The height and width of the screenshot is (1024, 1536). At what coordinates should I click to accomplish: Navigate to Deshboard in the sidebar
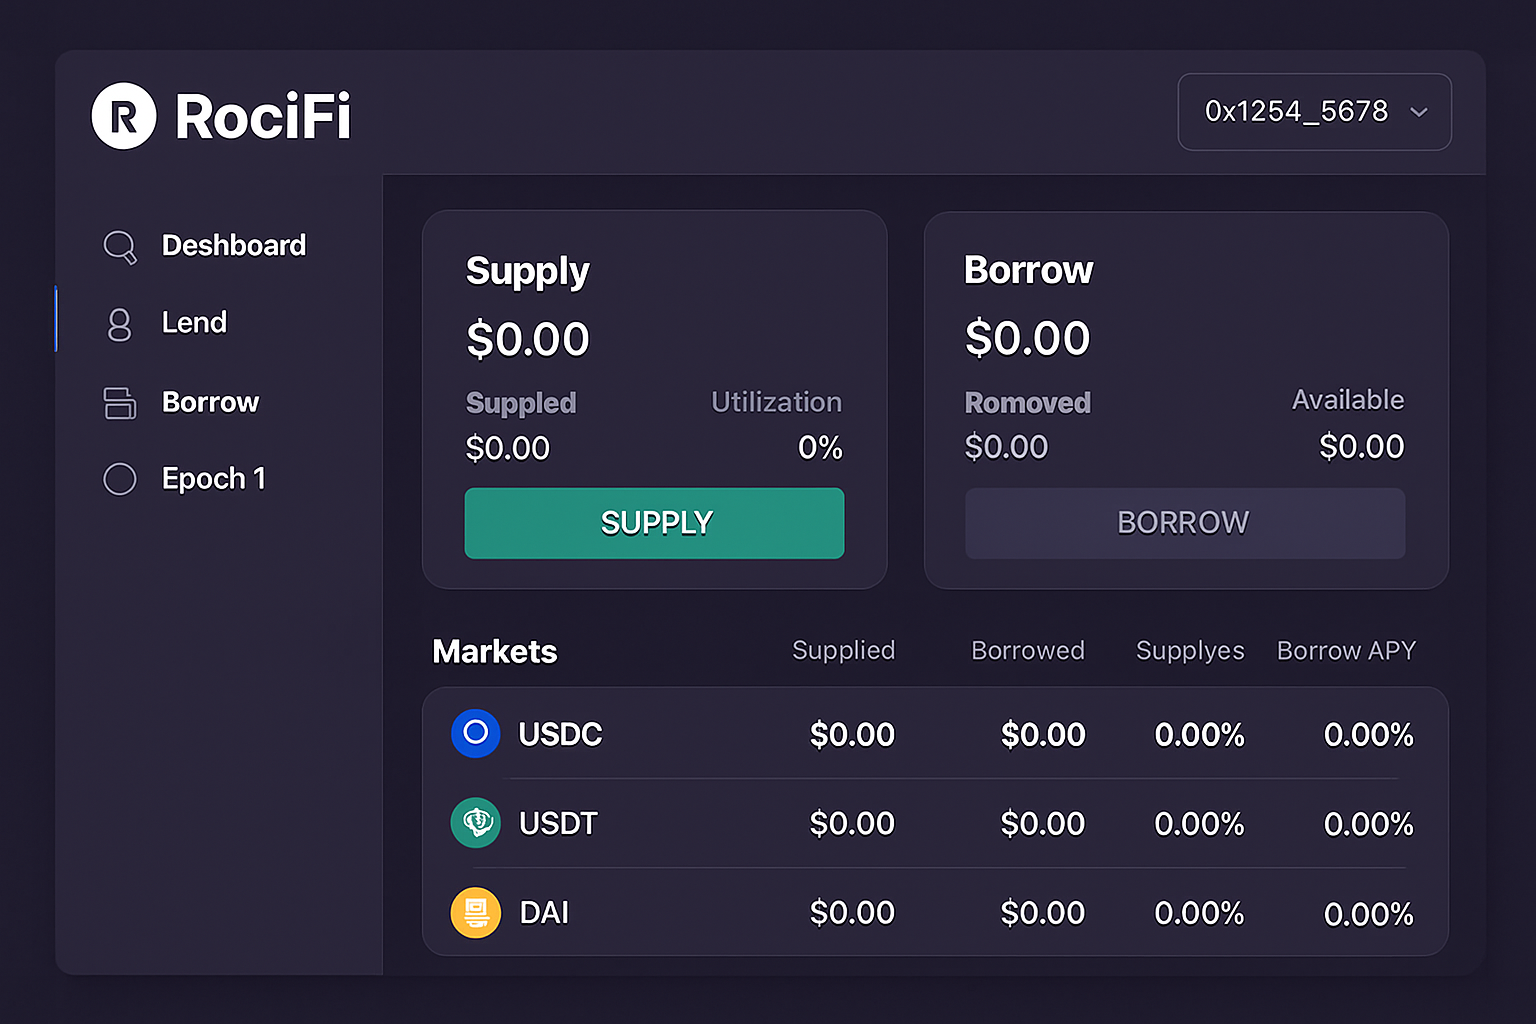point(233,246)
